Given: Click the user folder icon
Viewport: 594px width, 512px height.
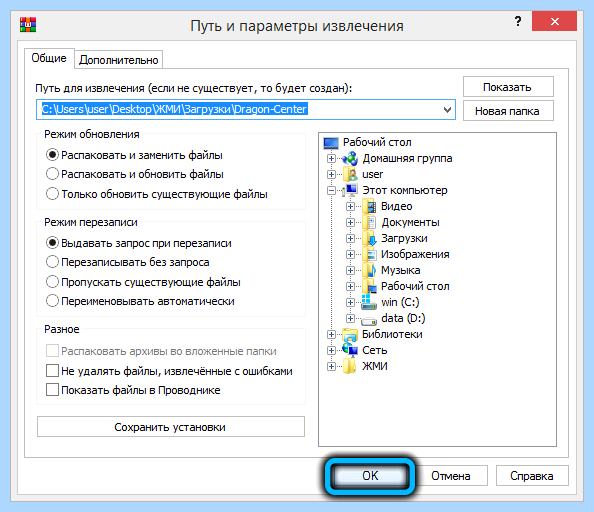Looking at the screenshot, I should tap(351, 174).
